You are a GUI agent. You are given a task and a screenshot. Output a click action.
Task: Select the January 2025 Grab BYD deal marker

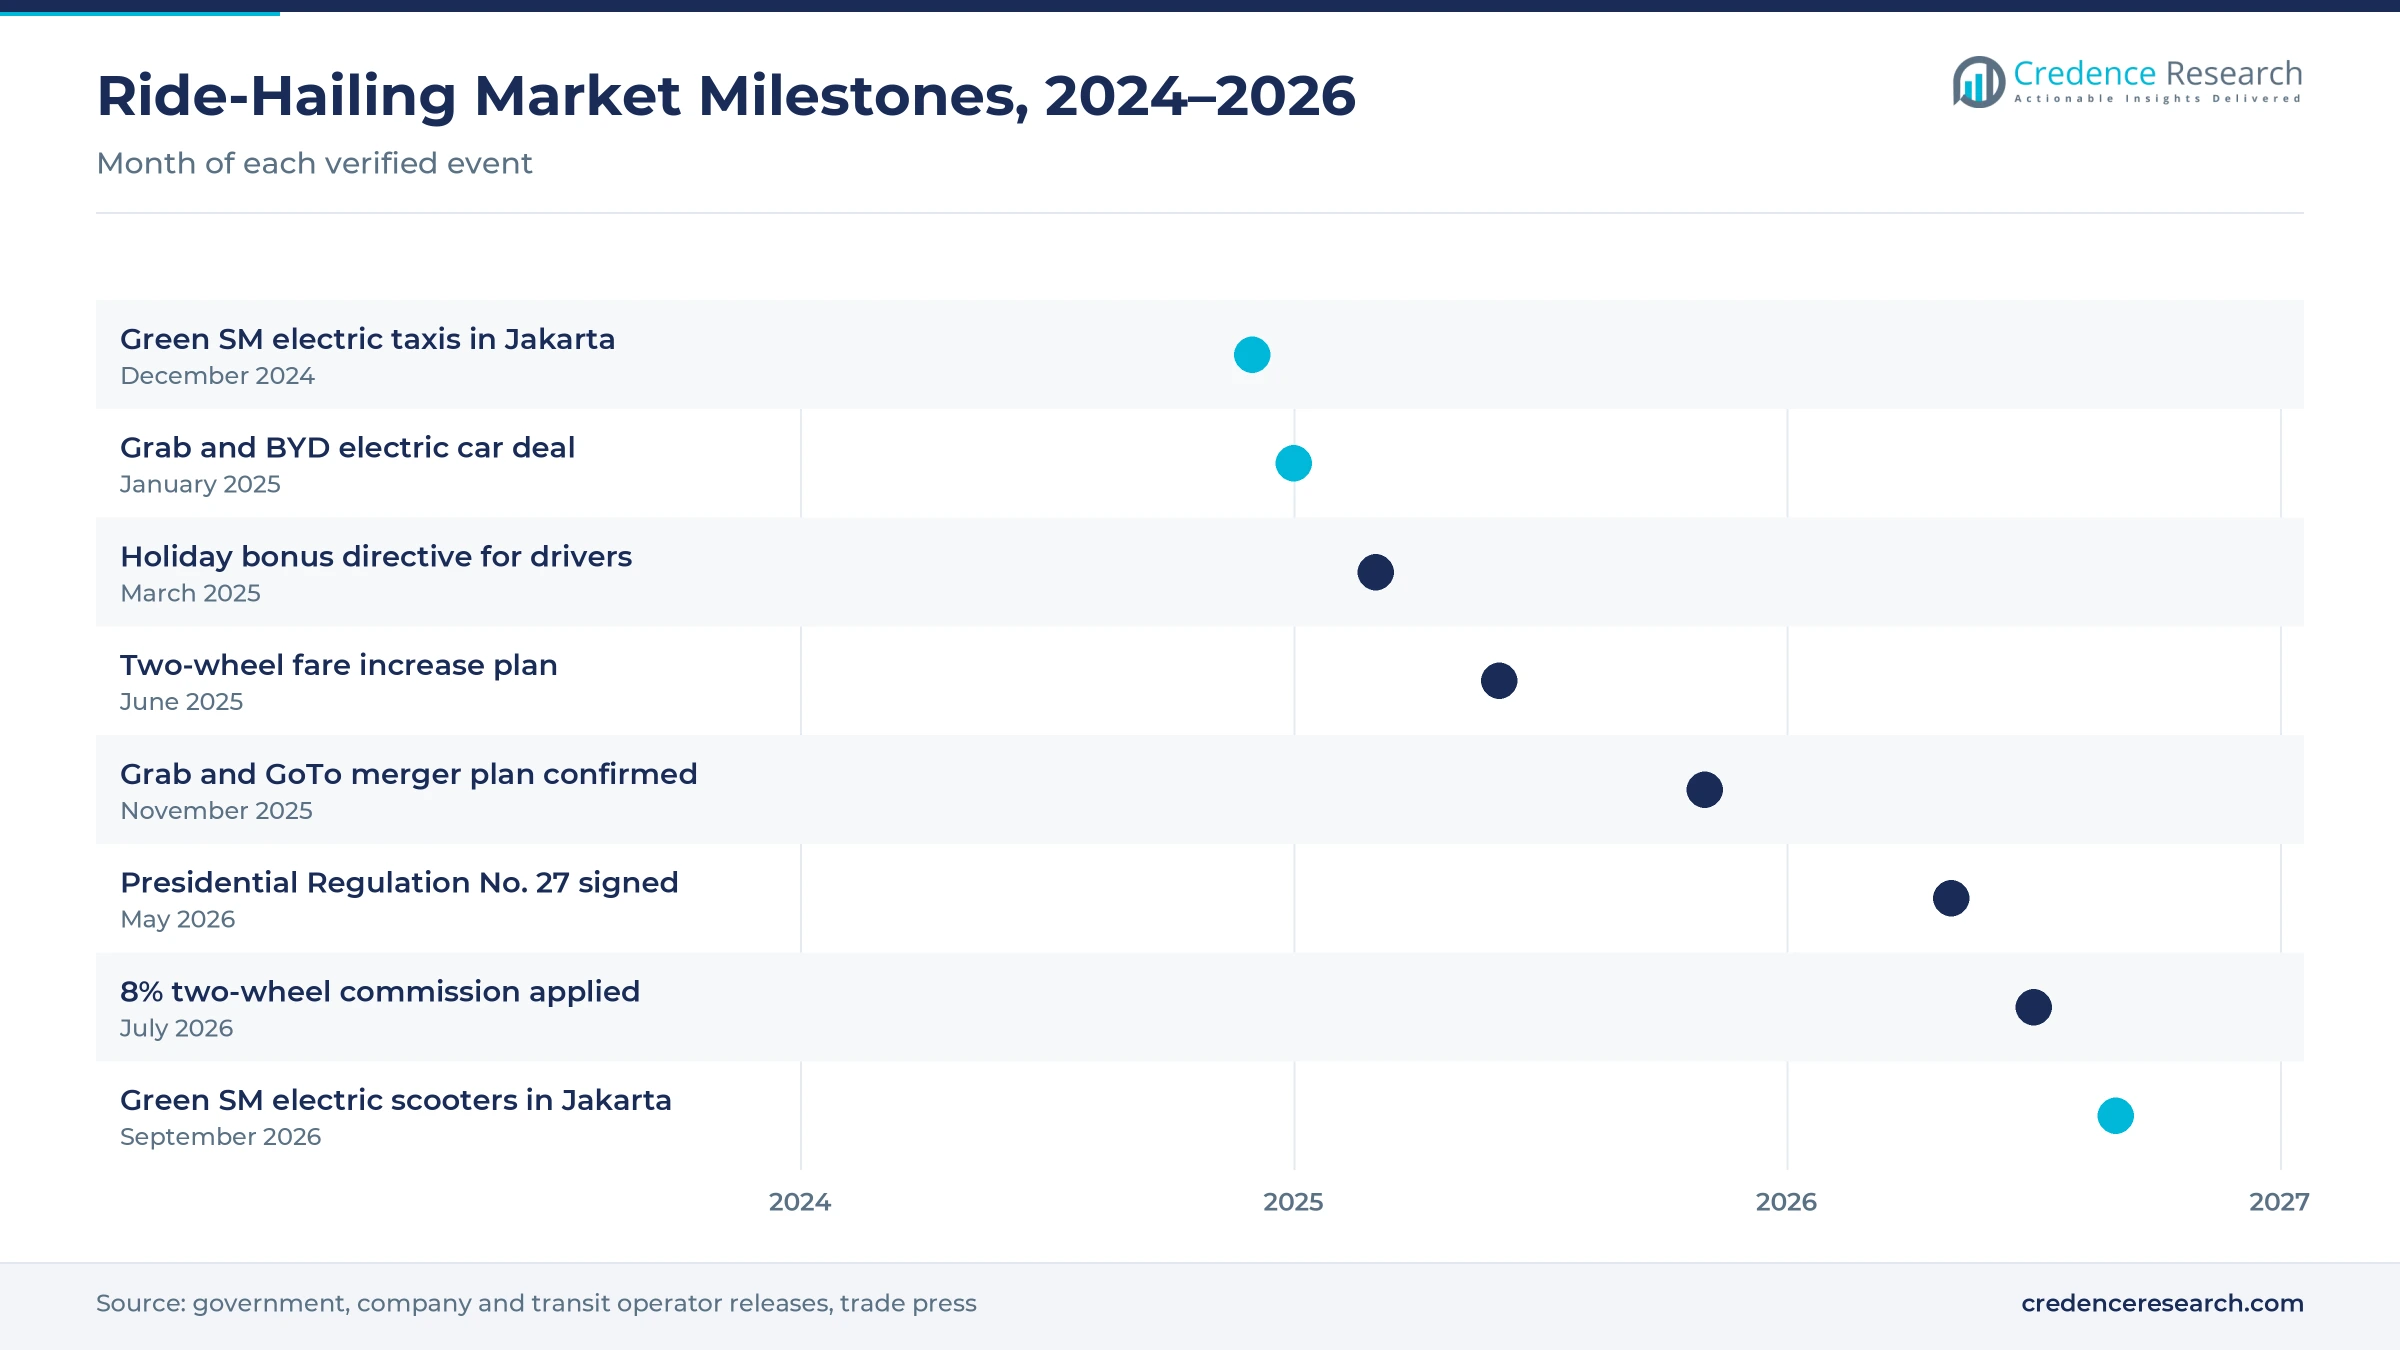[1293, 463]
